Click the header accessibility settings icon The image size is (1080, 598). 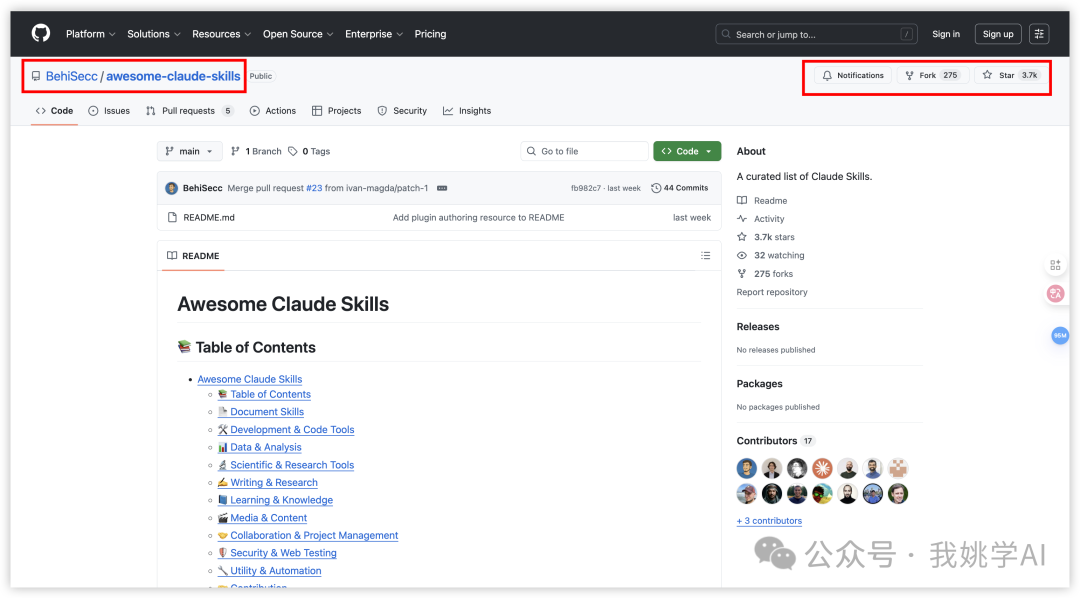click(x=1039, y=34)
